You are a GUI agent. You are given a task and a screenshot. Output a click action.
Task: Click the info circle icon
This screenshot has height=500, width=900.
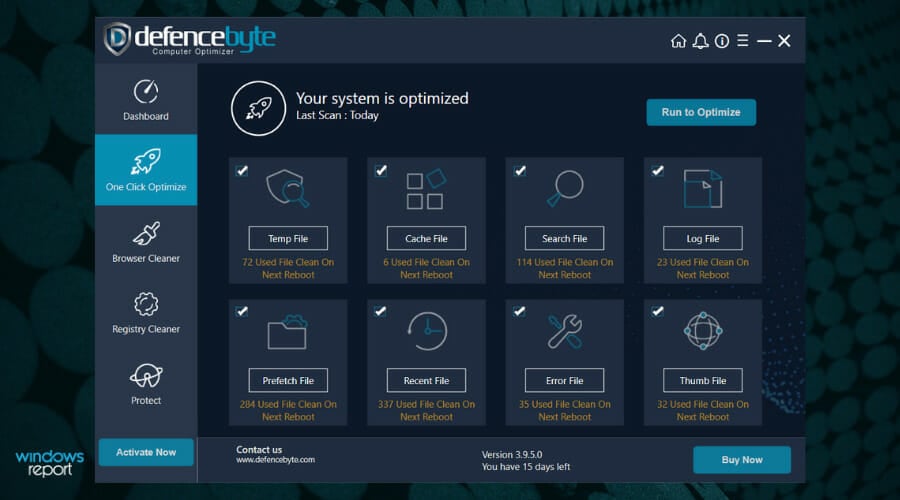pos(722,41)
